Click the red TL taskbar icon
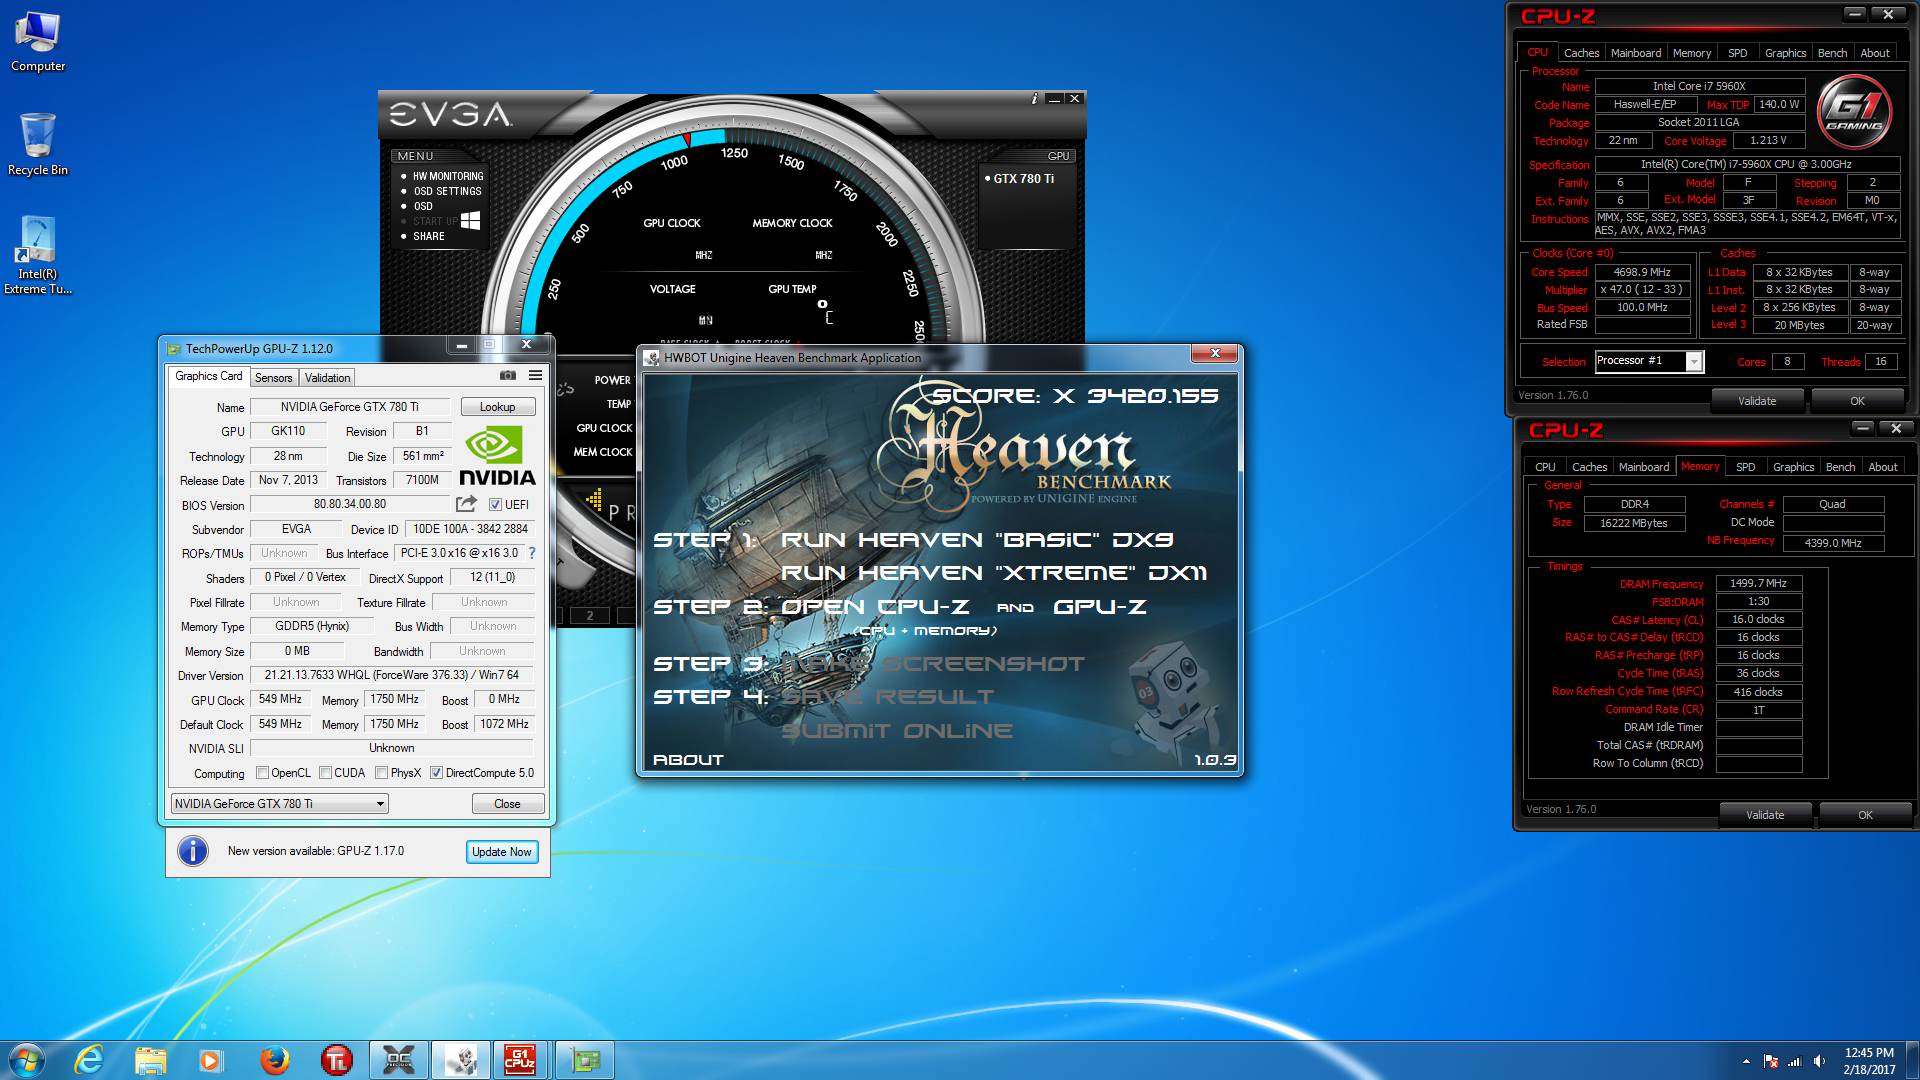The image size is (1920, 1080). (336, 1060)
